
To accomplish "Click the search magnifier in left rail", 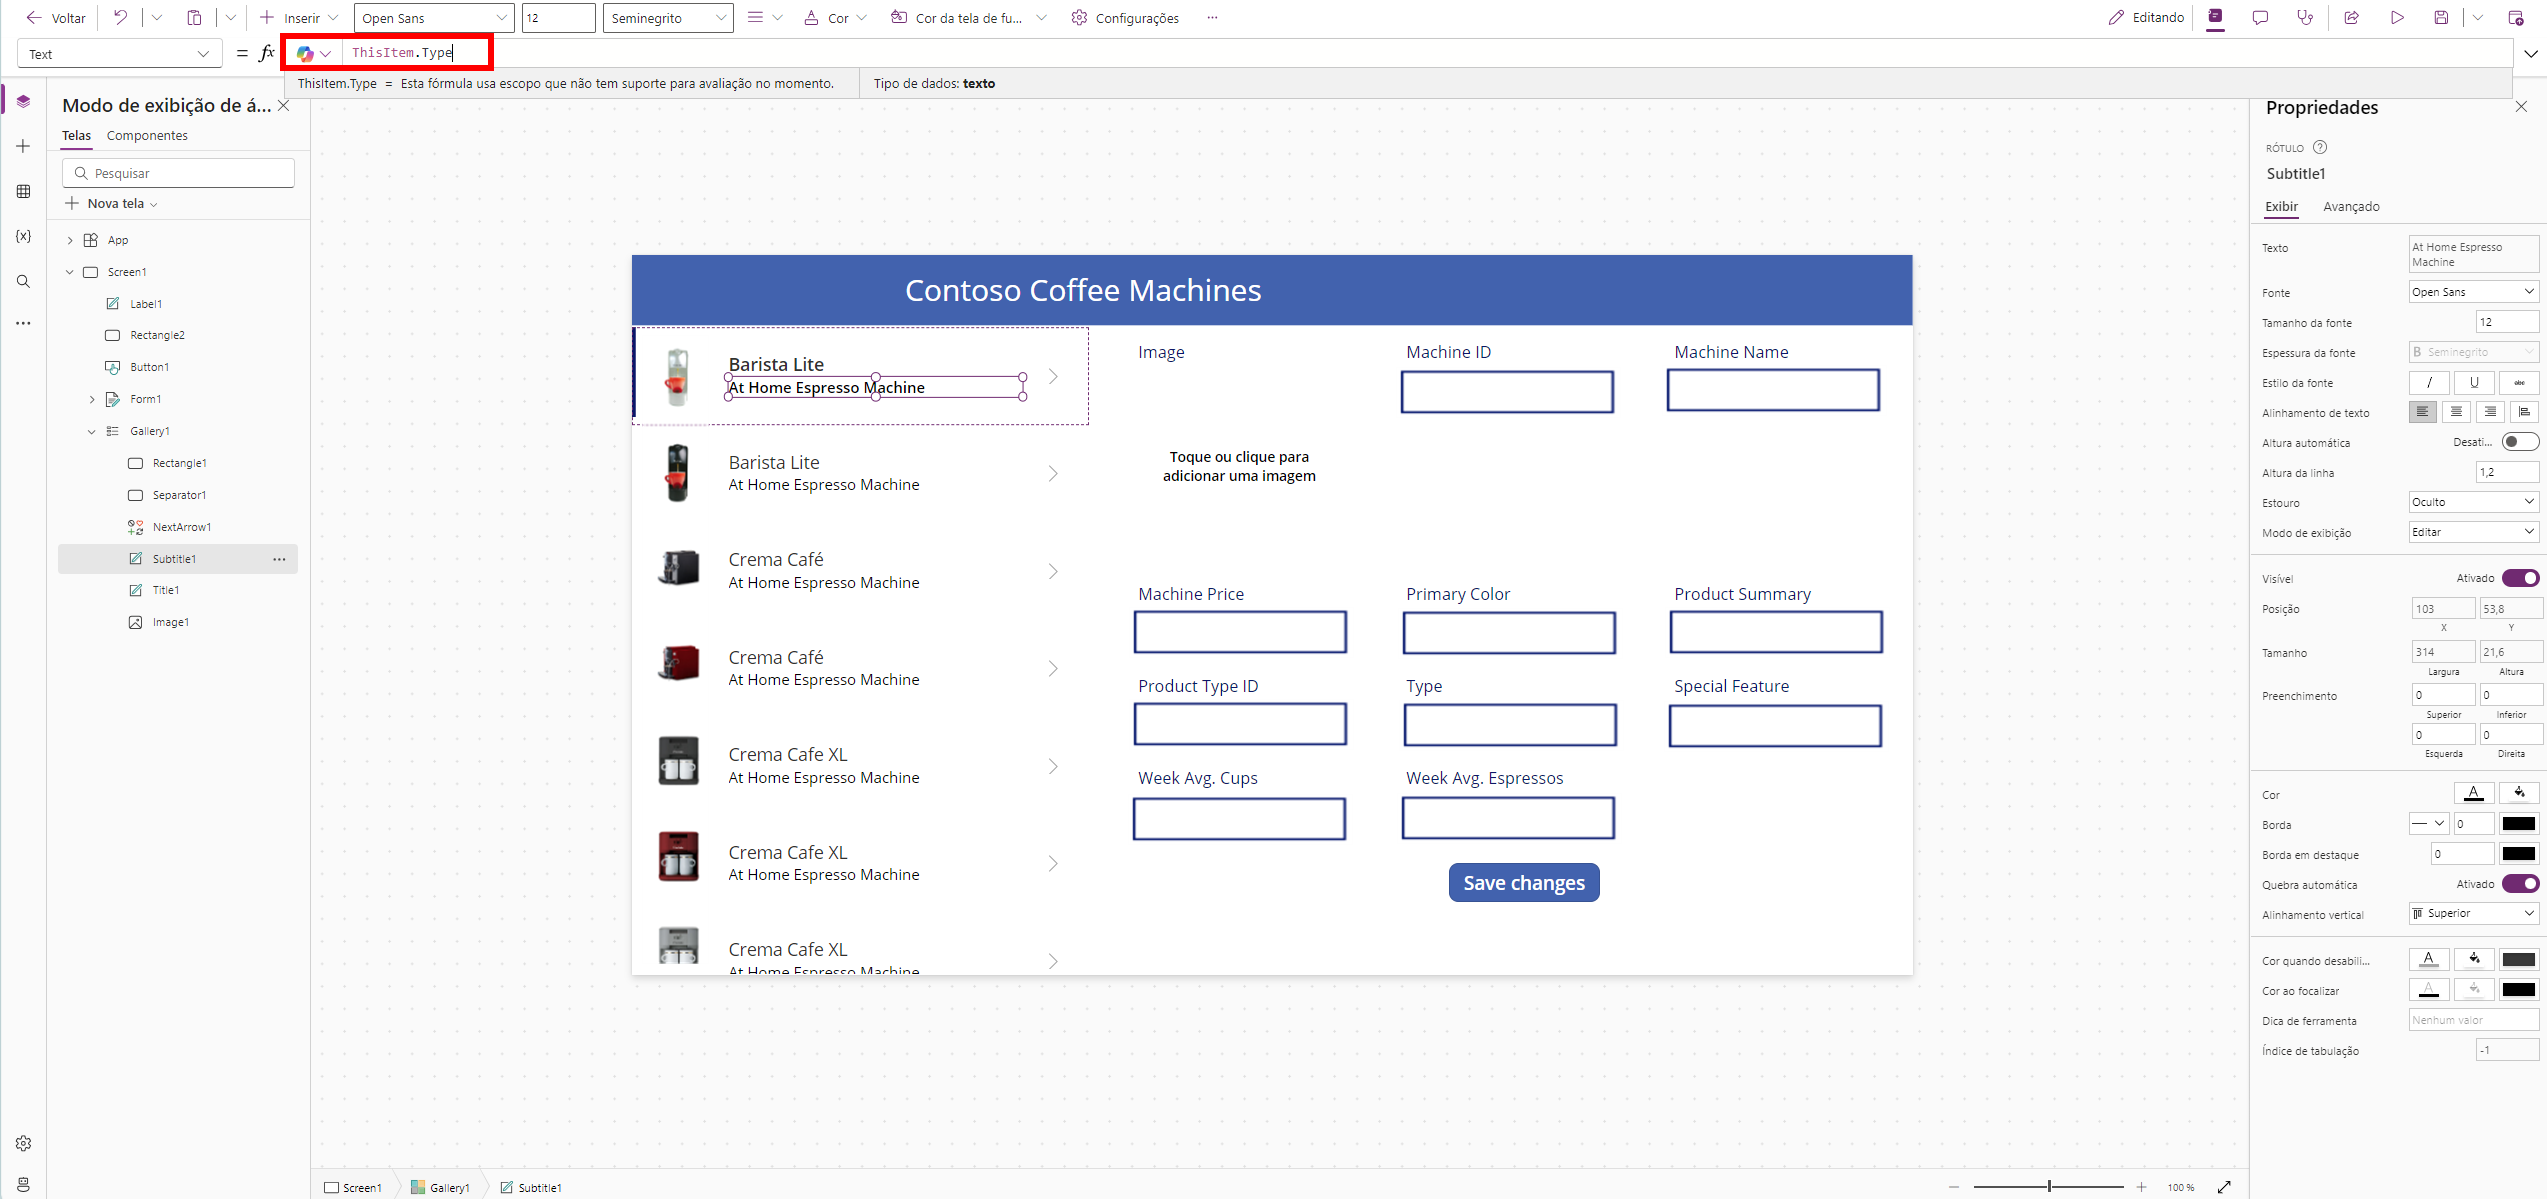I will (23, 281).
